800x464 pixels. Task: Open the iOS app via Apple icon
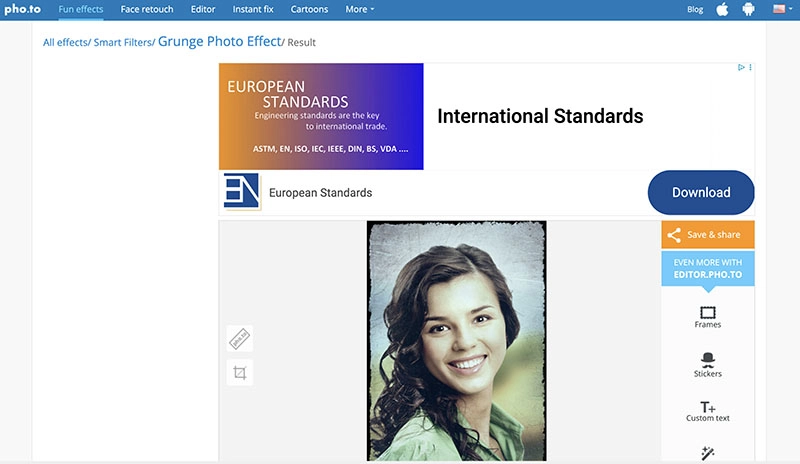[723, 10]
